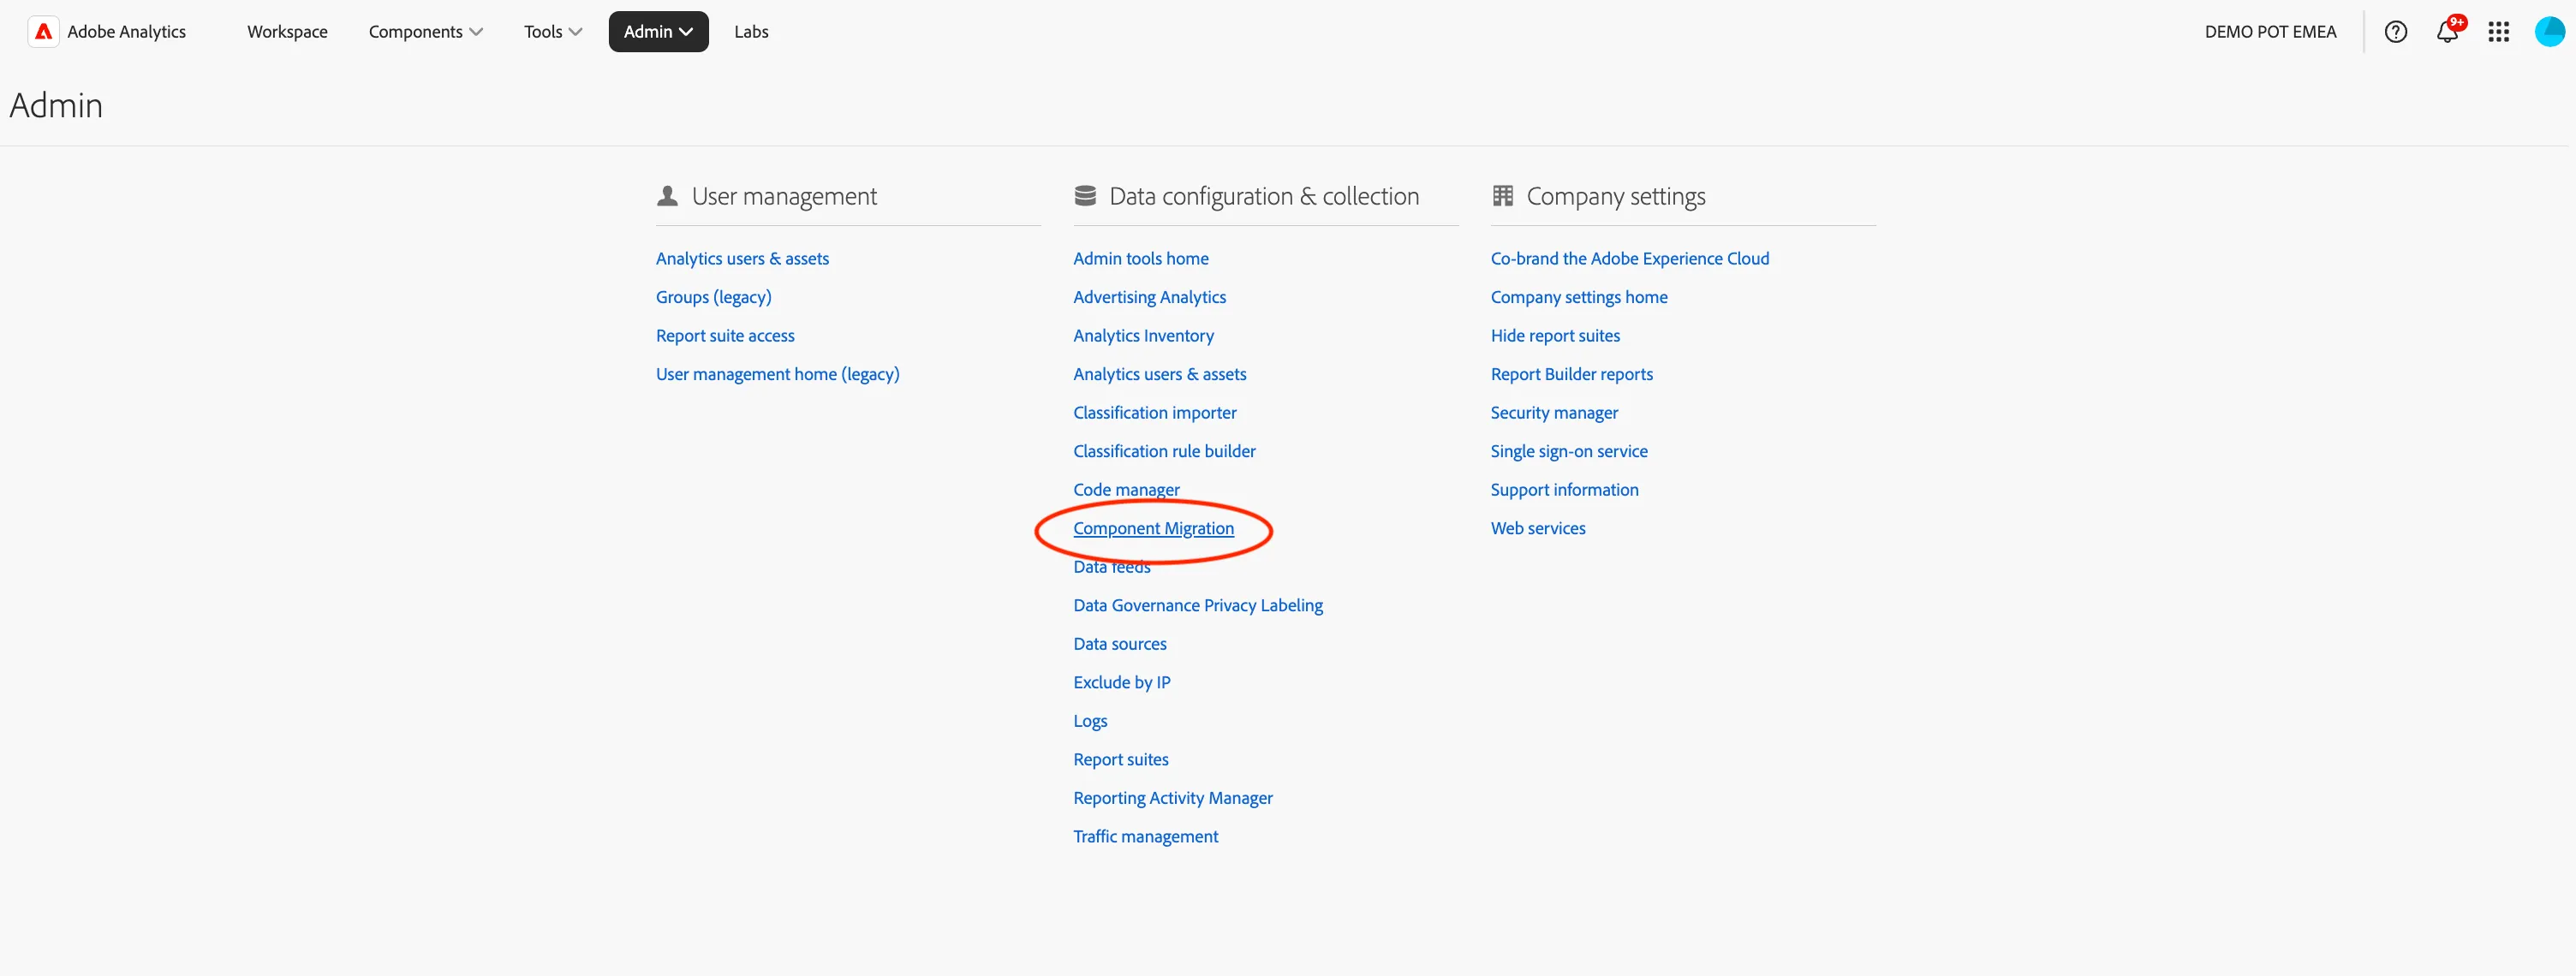
Task: Open the Support information link
Action: [x=1564, y=490]
